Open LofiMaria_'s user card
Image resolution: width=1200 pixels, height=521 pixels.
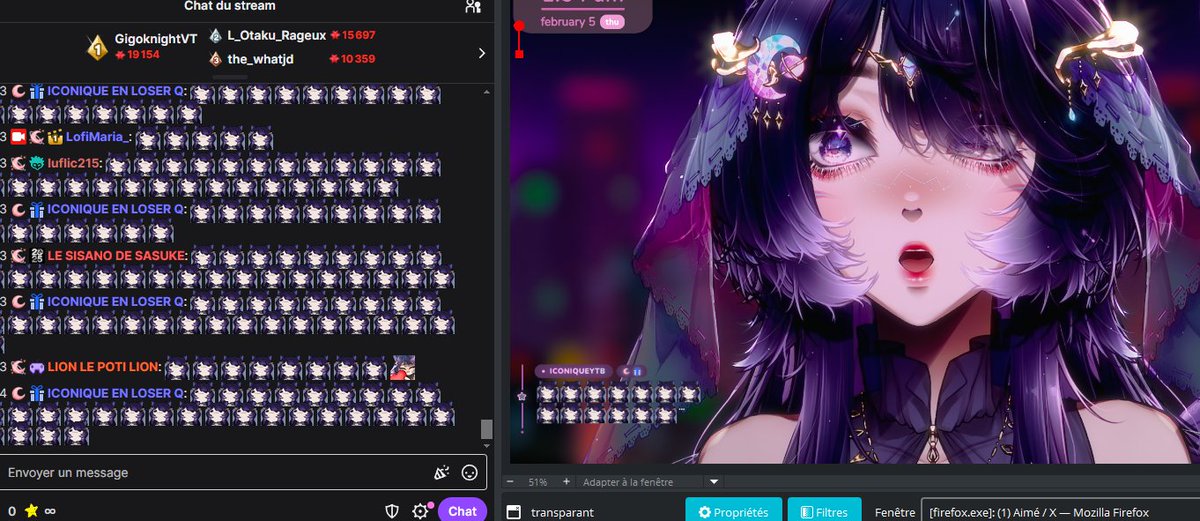pyautogui.click(x=98, y=137)
